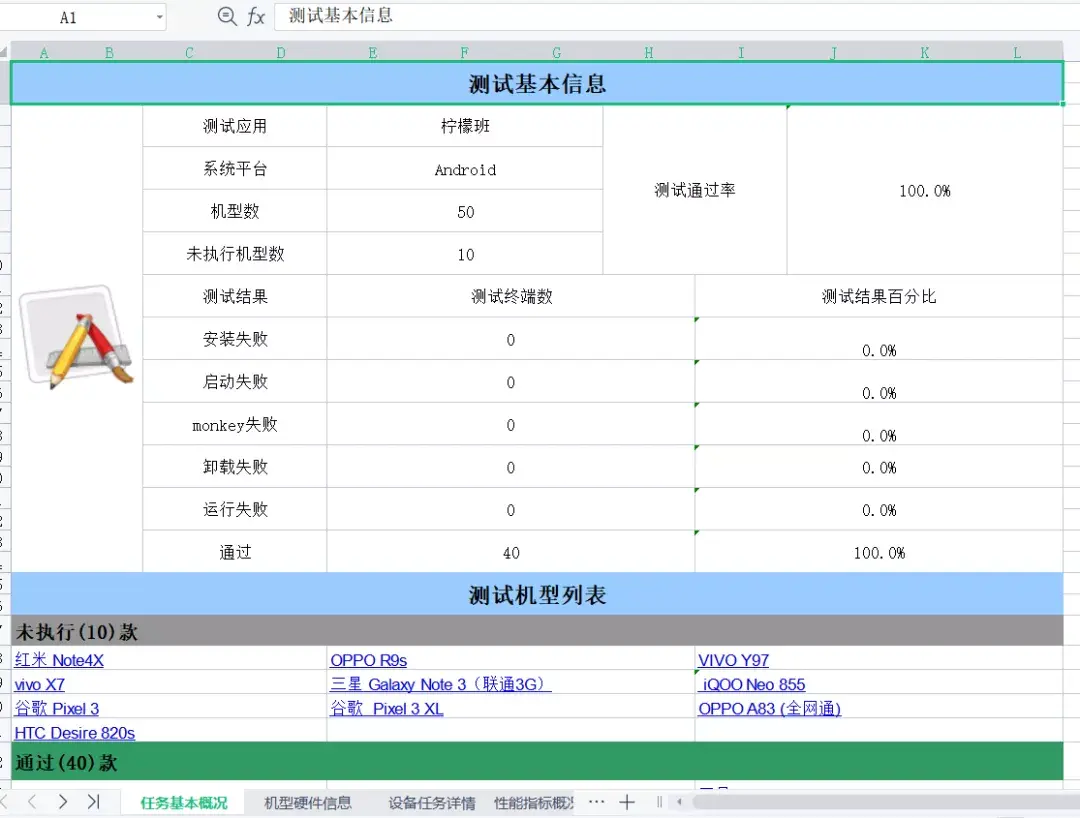Select the 卸载失败 label cell

pyautogui.click(x=235, y=467)
